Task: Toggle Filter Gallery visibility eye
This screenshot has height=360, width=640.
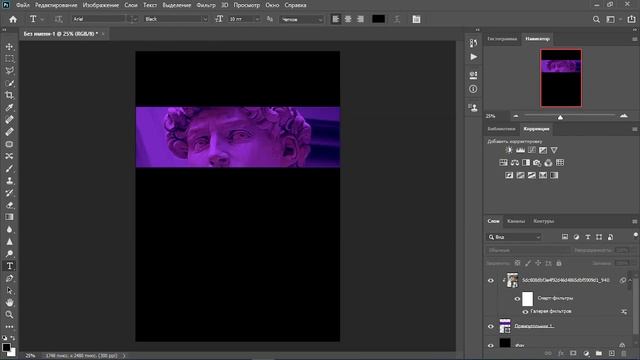Action: click(525, 312)
